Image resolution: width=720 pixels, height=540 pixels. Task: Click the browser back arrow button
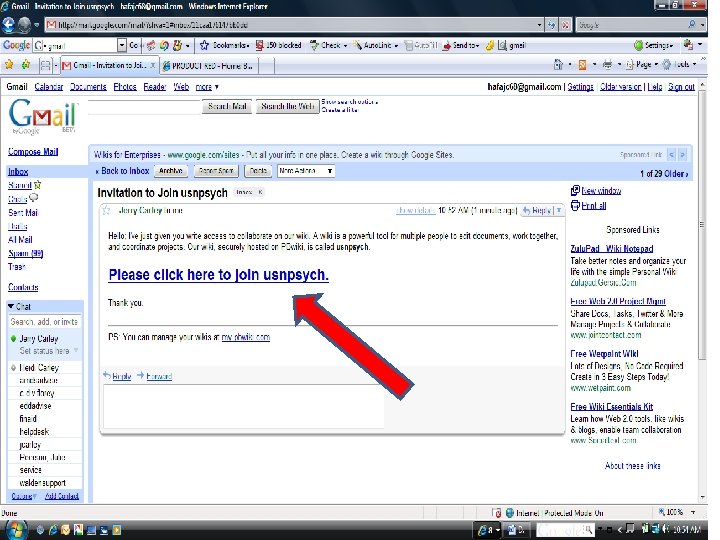pyautogui.click(x=8, y=24)
